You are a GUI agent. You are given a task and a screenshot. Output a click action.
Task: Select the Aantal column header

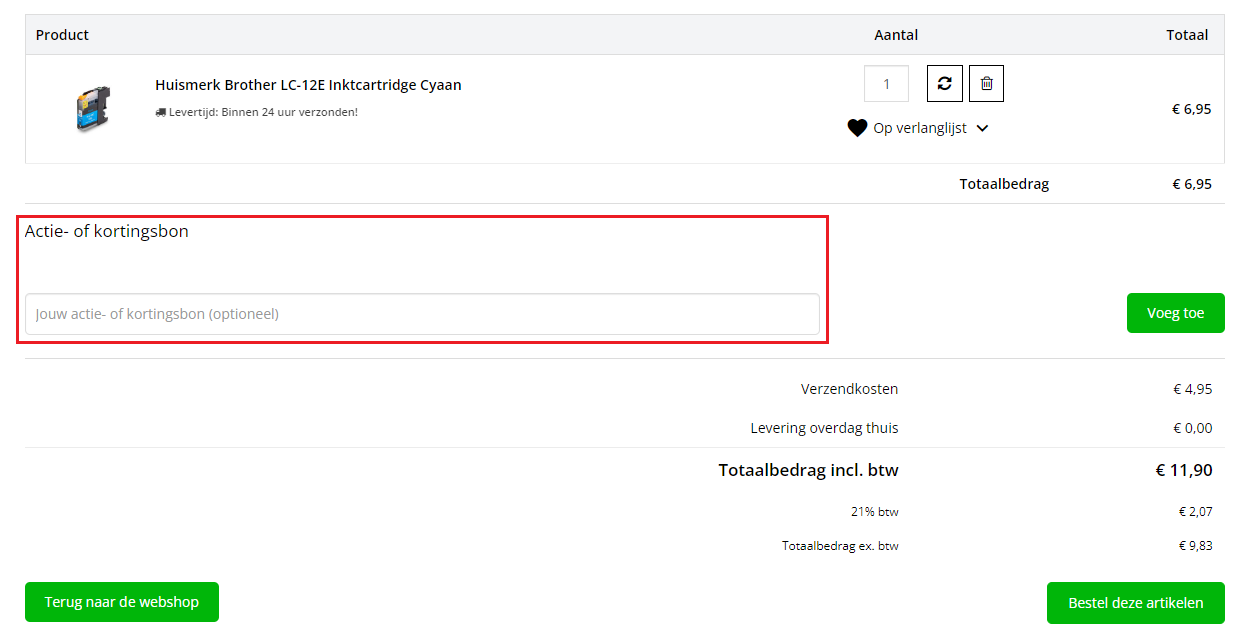(x=896, y=35)
